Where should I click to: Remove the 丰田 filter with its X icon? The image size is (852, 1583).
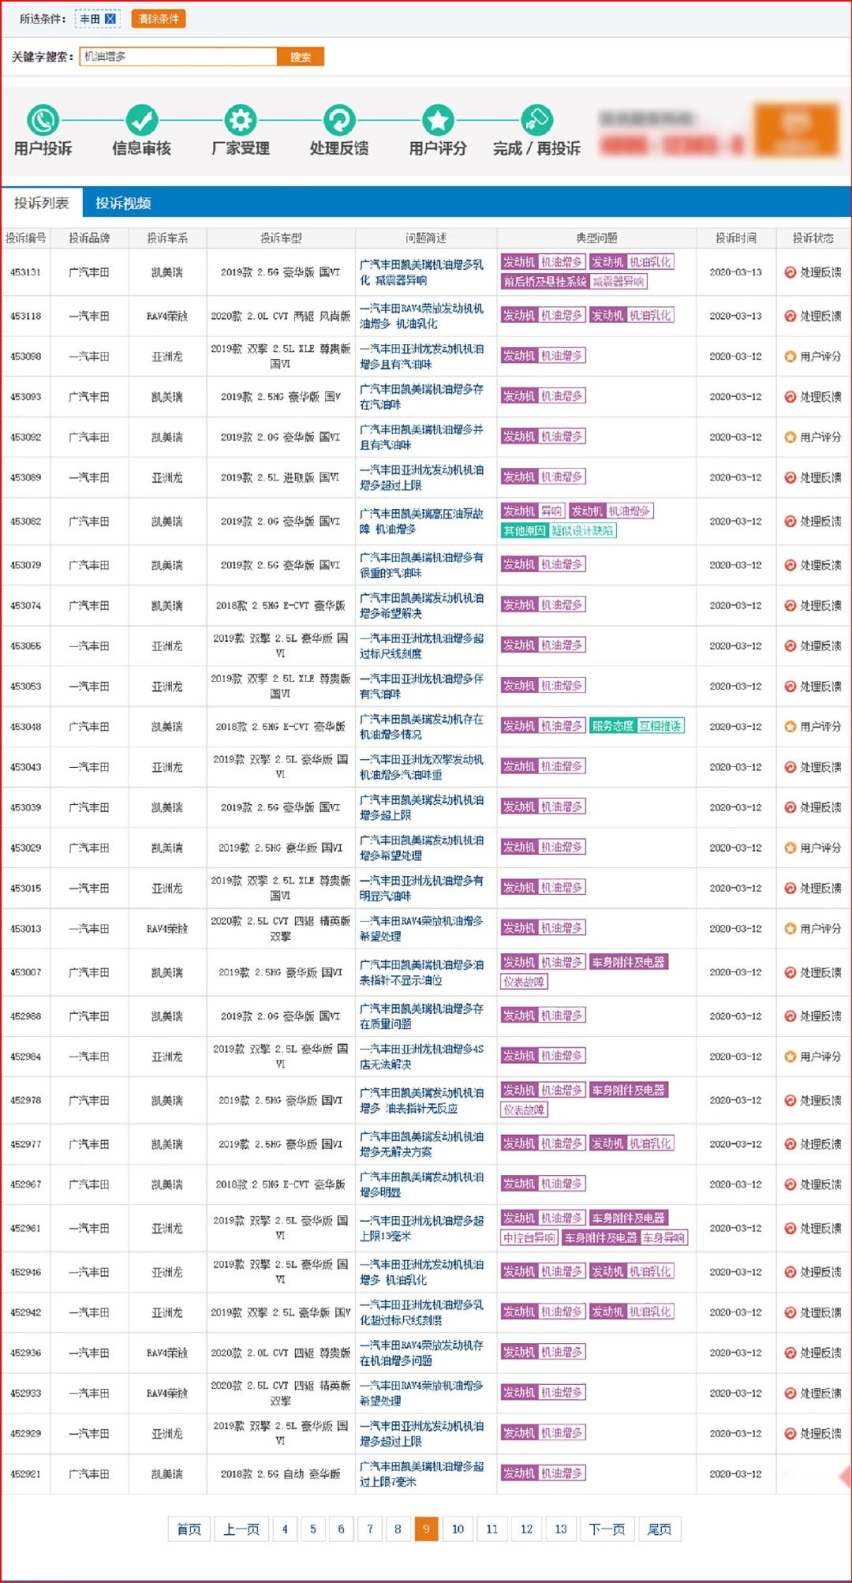pyautogui.click(x=110, y=19)
